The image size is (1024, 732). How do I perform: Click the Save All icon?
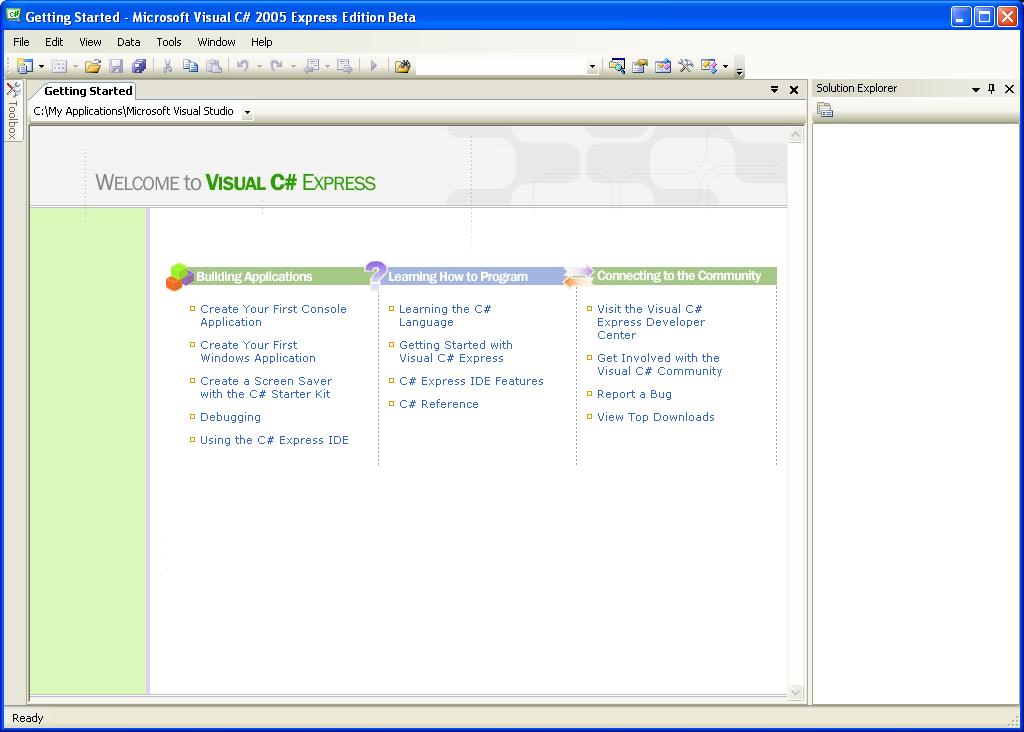coord(139,66)
